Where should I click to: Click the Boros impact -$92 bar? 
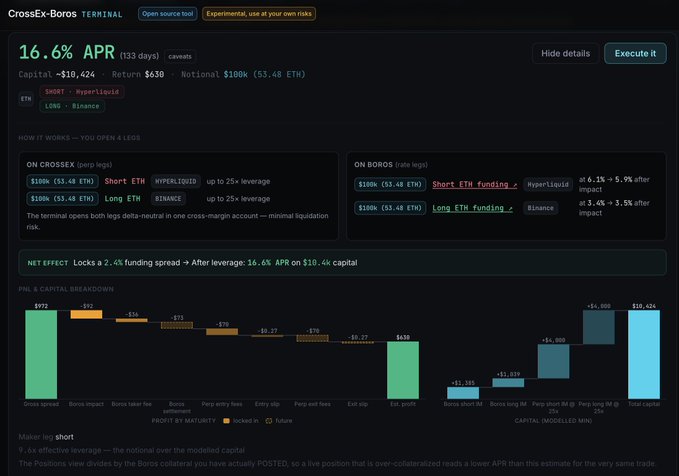tap(87, 314)
